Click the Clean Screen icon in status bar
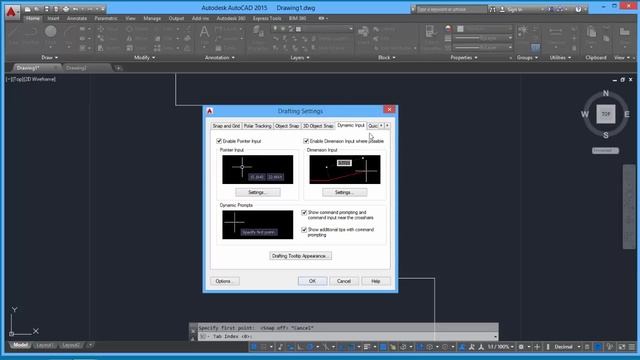Viewport: 640px width, 360px height. click(x=622, y=347)
